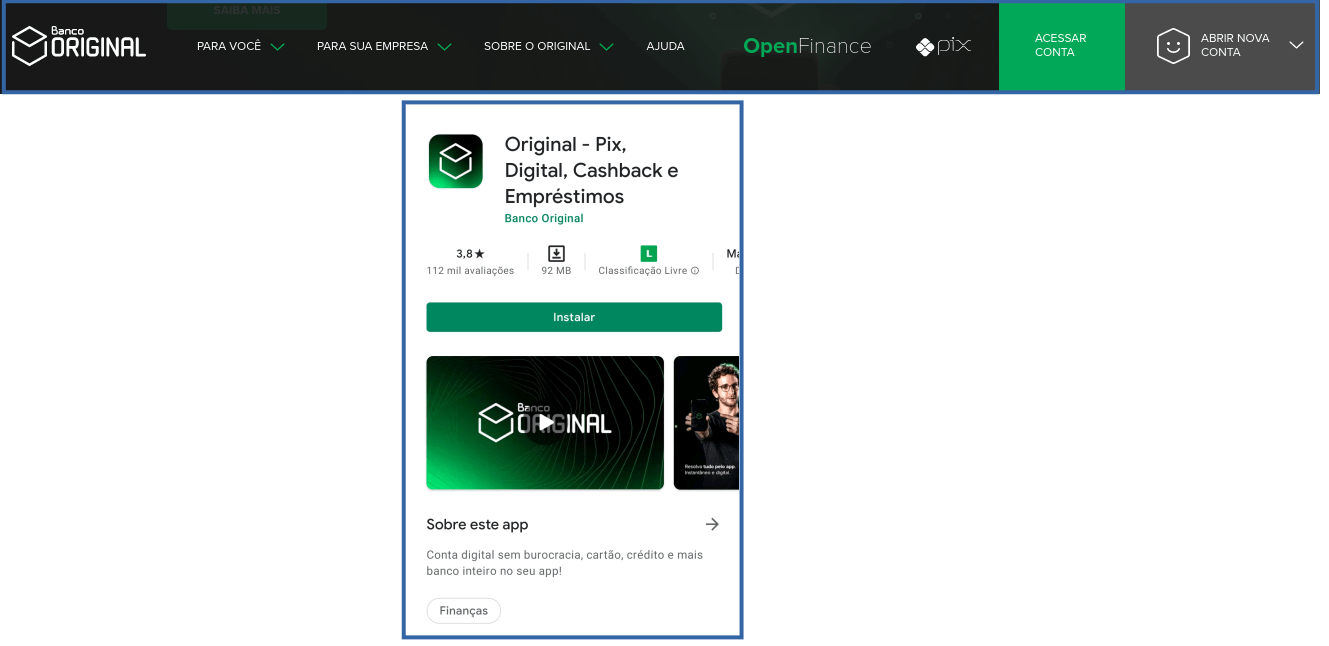Expand the PARA SUA EMPRESA dropdown
Image resolution: width=1329 pixels, height=646 pixels.
click(383, 46)
